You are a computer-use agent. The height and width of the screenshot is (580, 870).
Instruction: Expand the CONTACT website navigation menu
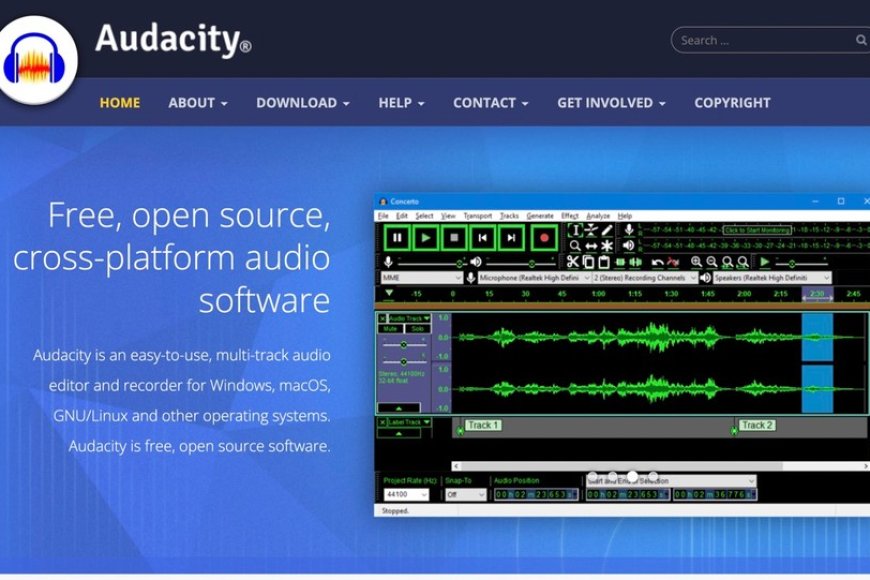490,103
